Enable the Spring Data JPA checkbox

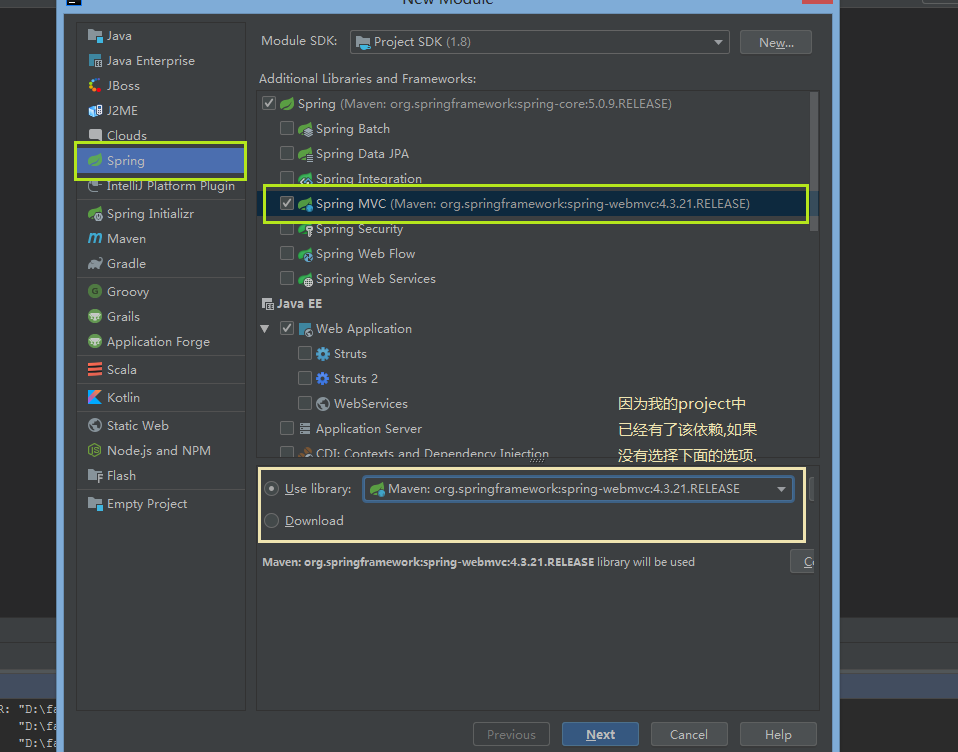coord(287,153)
